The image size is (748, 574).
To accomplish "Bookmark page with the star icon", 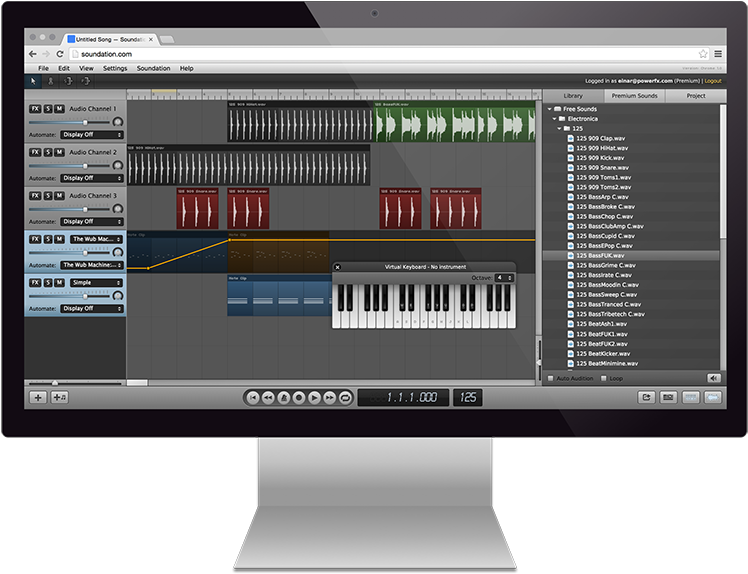I will (703, 54).
